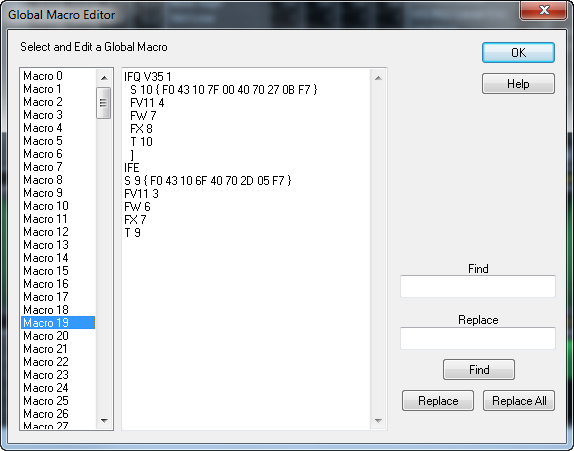The image size is (574, 451).
Task: Click the OK button
Action: (x=518, y=53)
